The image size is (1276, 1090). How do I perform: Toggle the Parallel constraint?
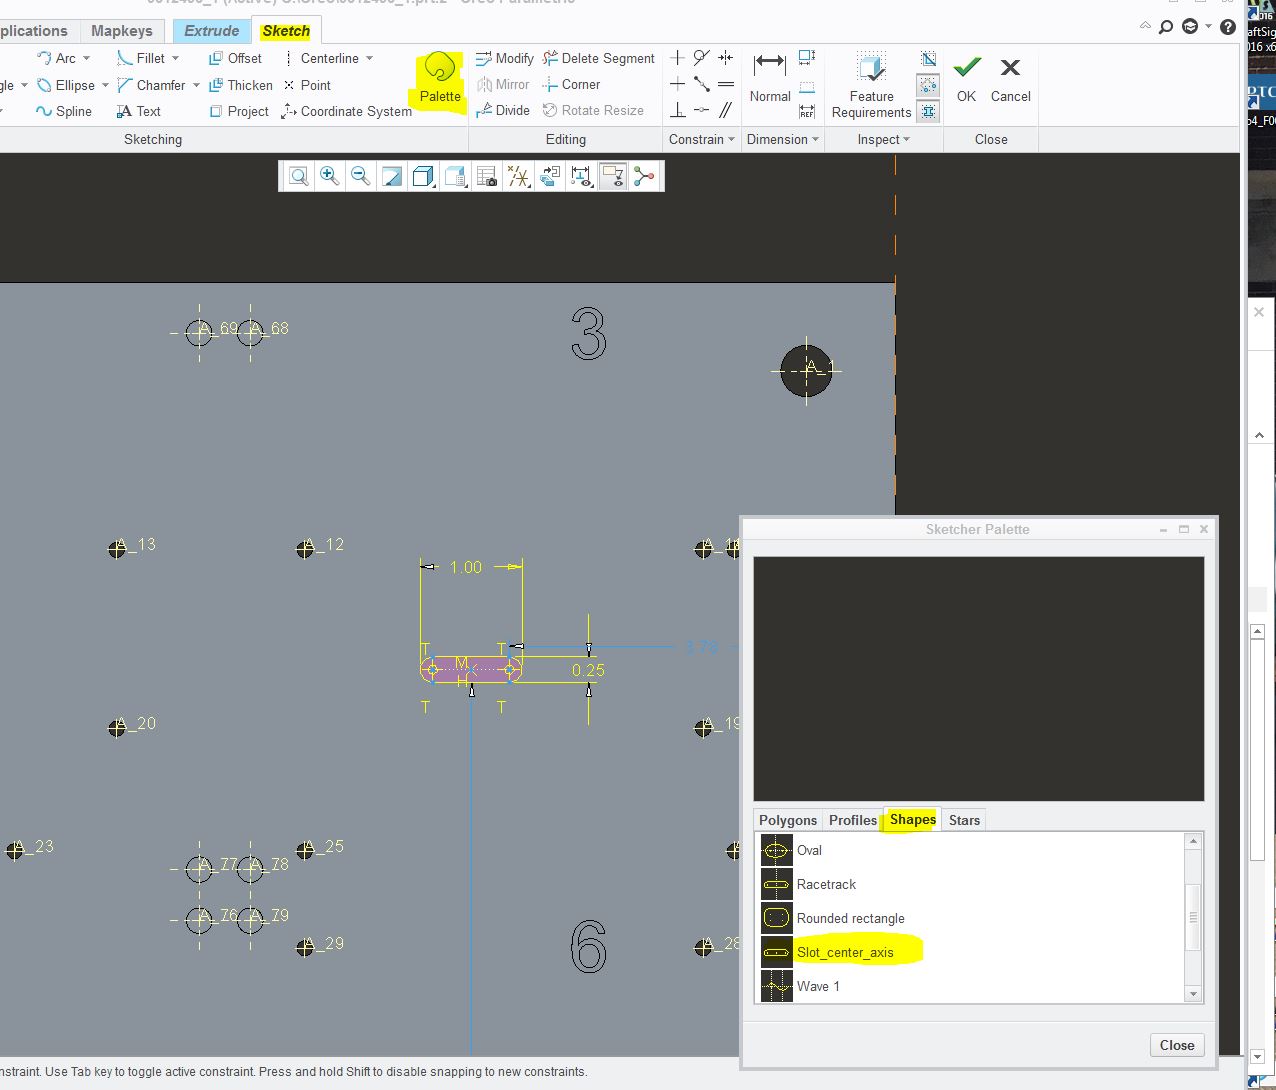point(726,110)
